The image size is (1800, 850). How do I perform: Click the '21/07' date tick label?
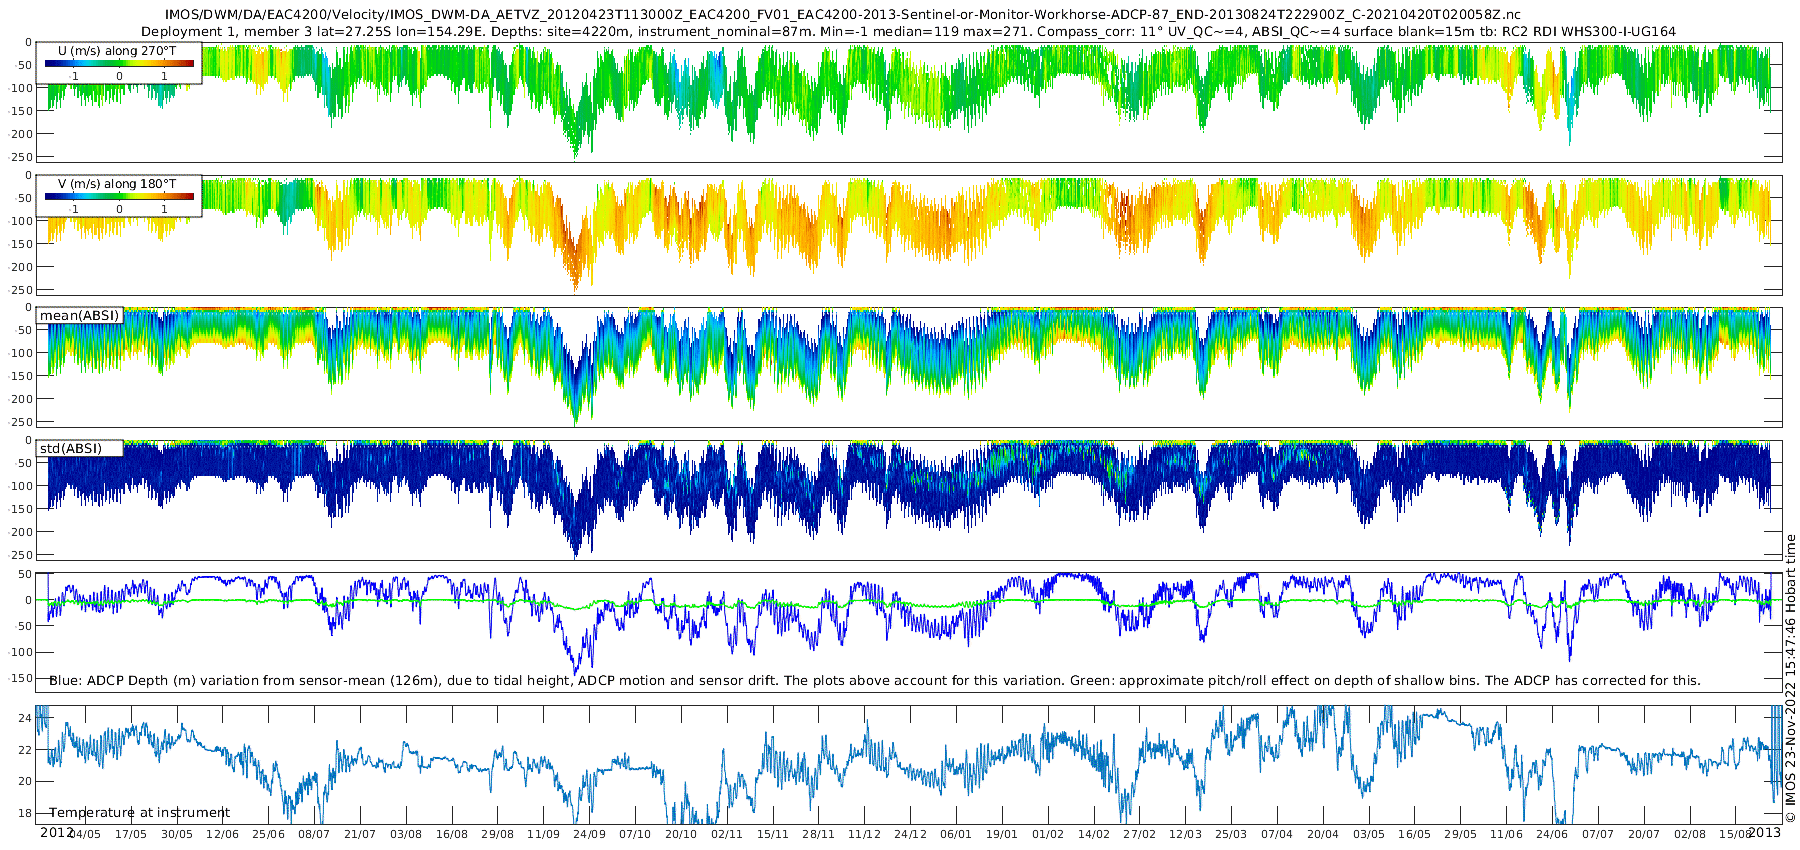[360, 834]
